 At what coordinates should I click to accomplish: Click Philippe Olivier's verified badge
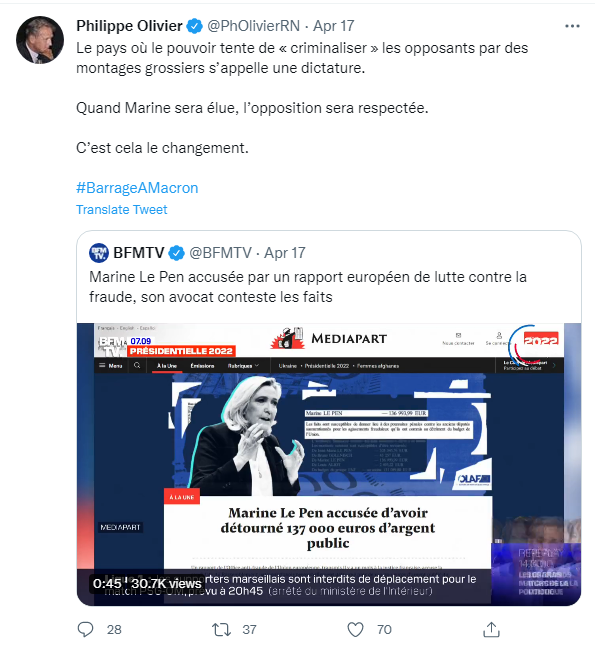[x=194, y=26]
